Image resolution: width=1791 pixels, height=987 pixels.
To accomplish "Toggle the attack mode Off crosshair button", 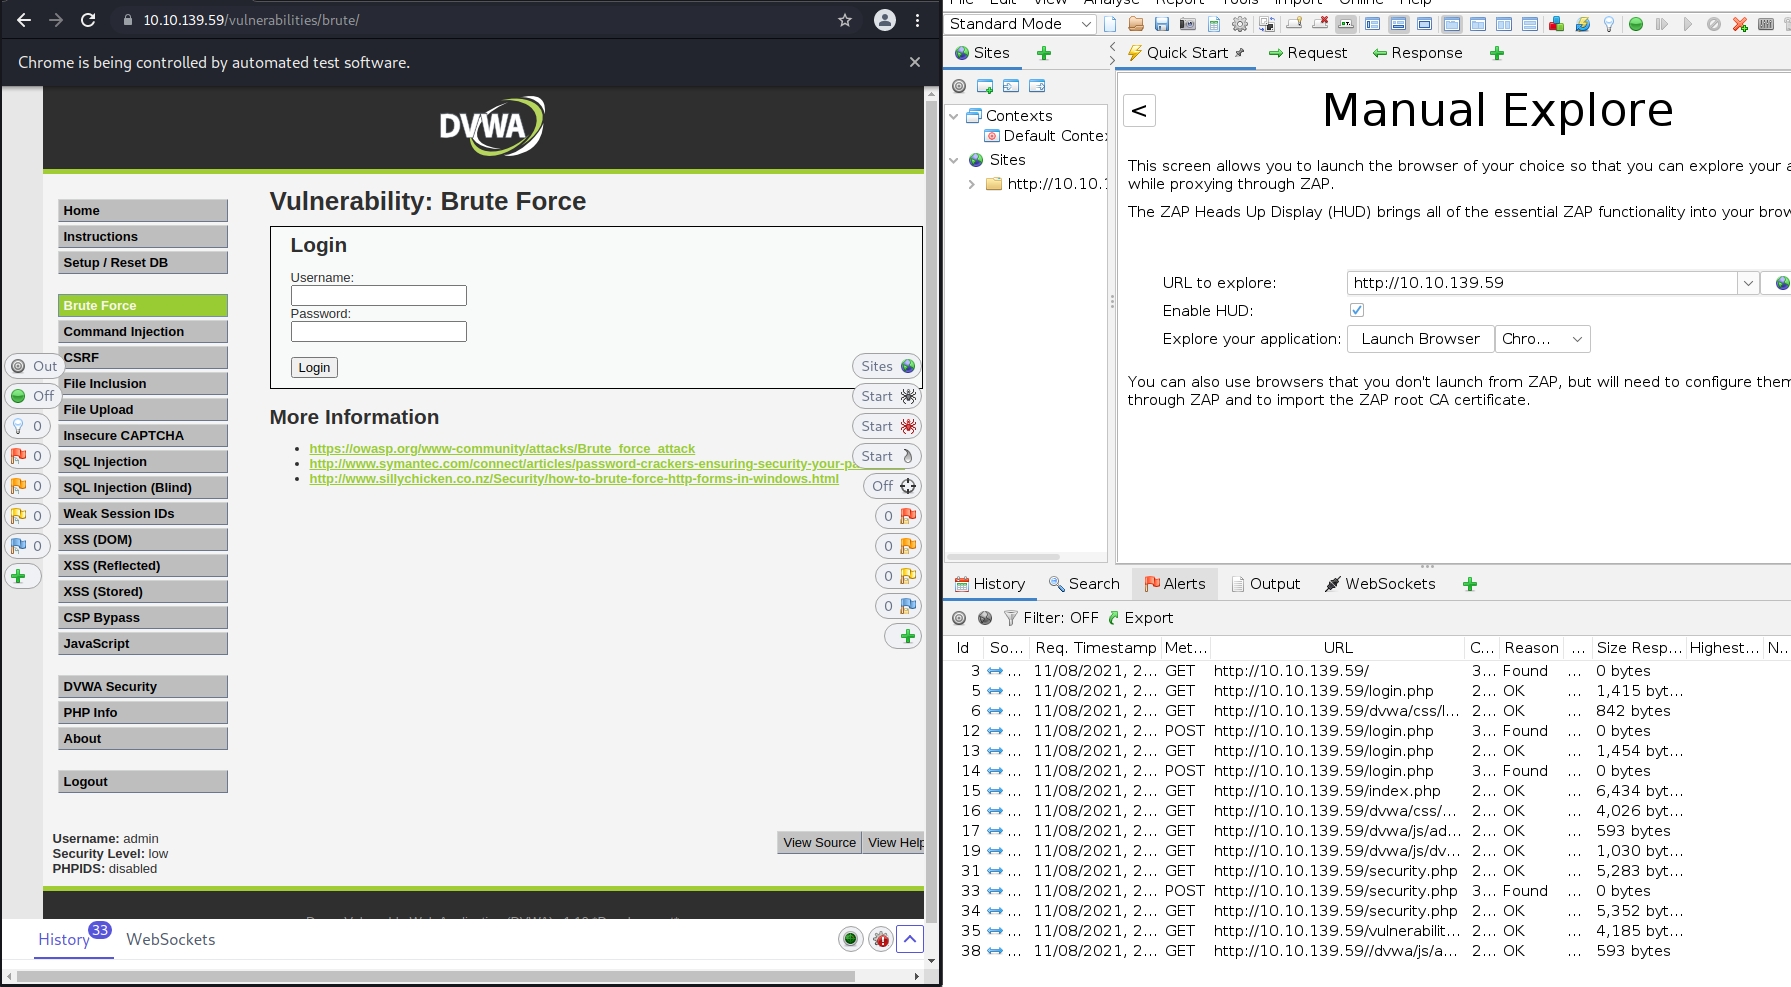I will [x=893, y=486].
